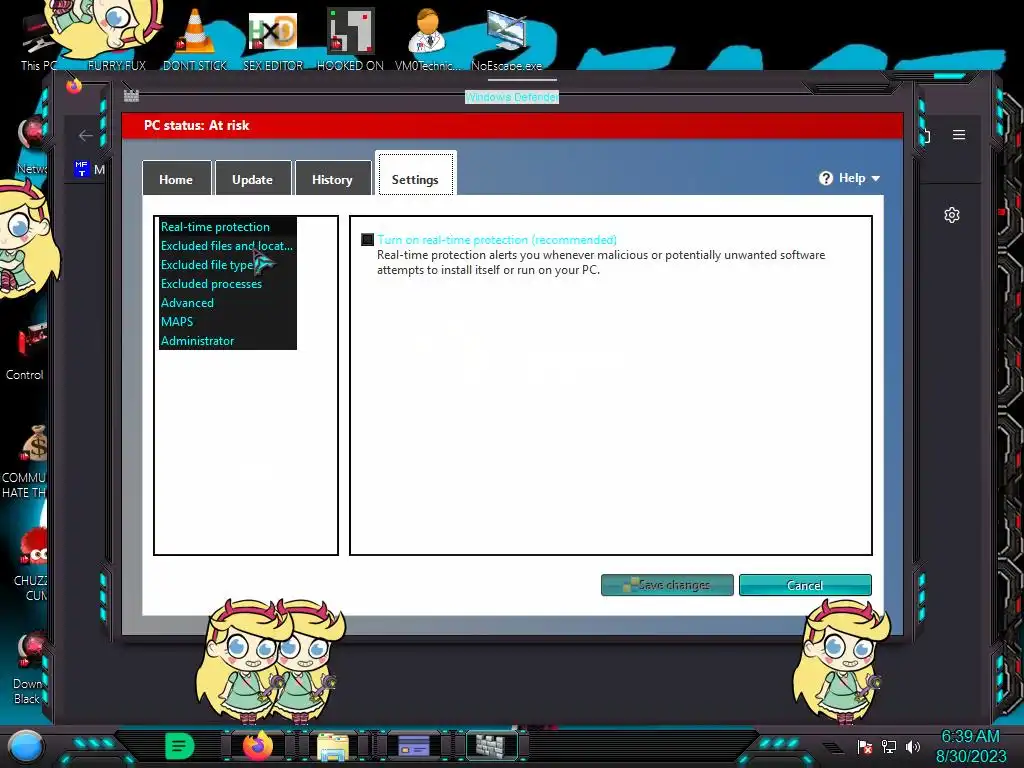1024x768 pixels.
Task: Select Administrator in settings list
Action: (197, 340)
